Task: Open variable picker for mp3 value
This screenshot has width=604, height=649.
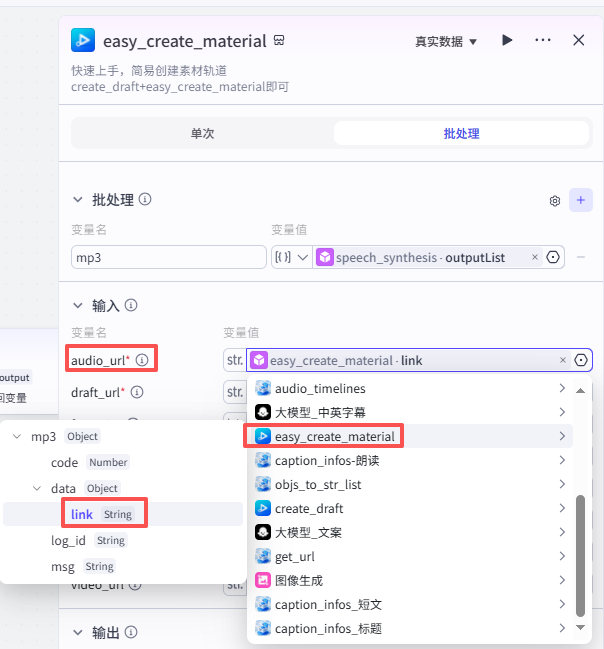Action: click(553, 257)
